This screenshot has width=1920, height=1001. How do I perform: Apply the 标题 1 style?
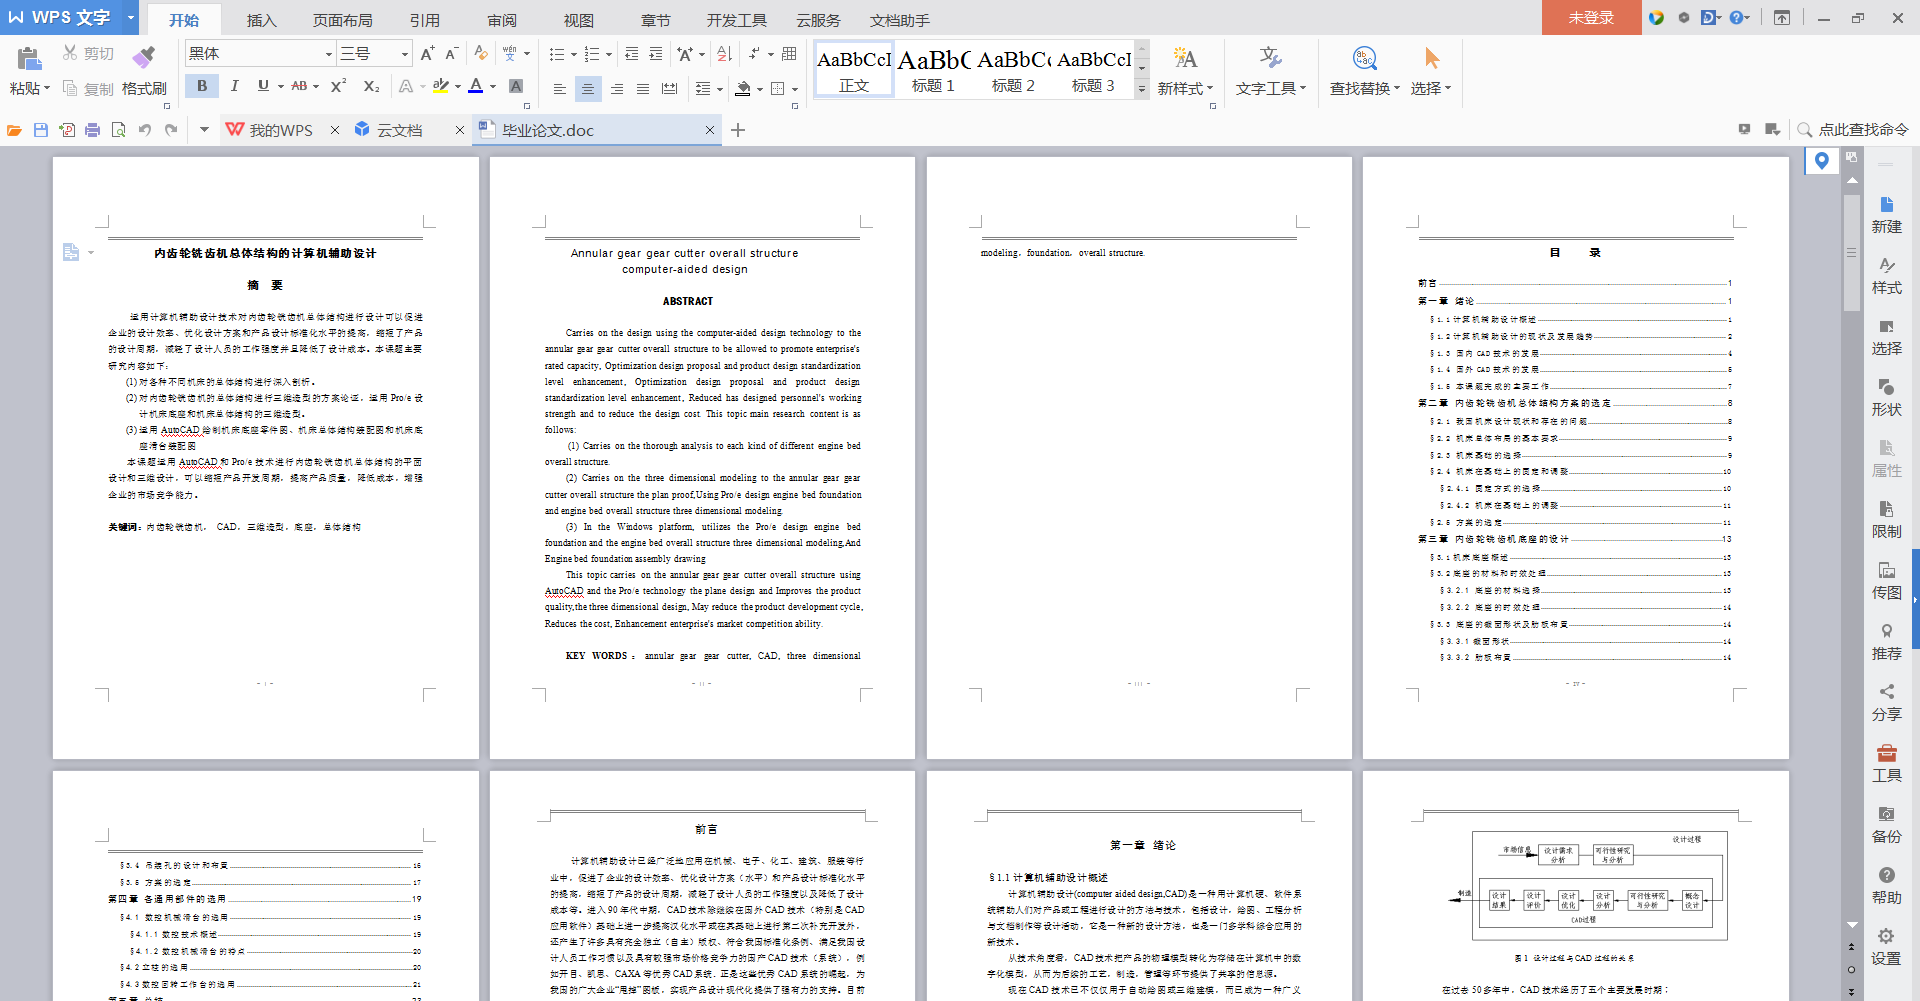933,70
